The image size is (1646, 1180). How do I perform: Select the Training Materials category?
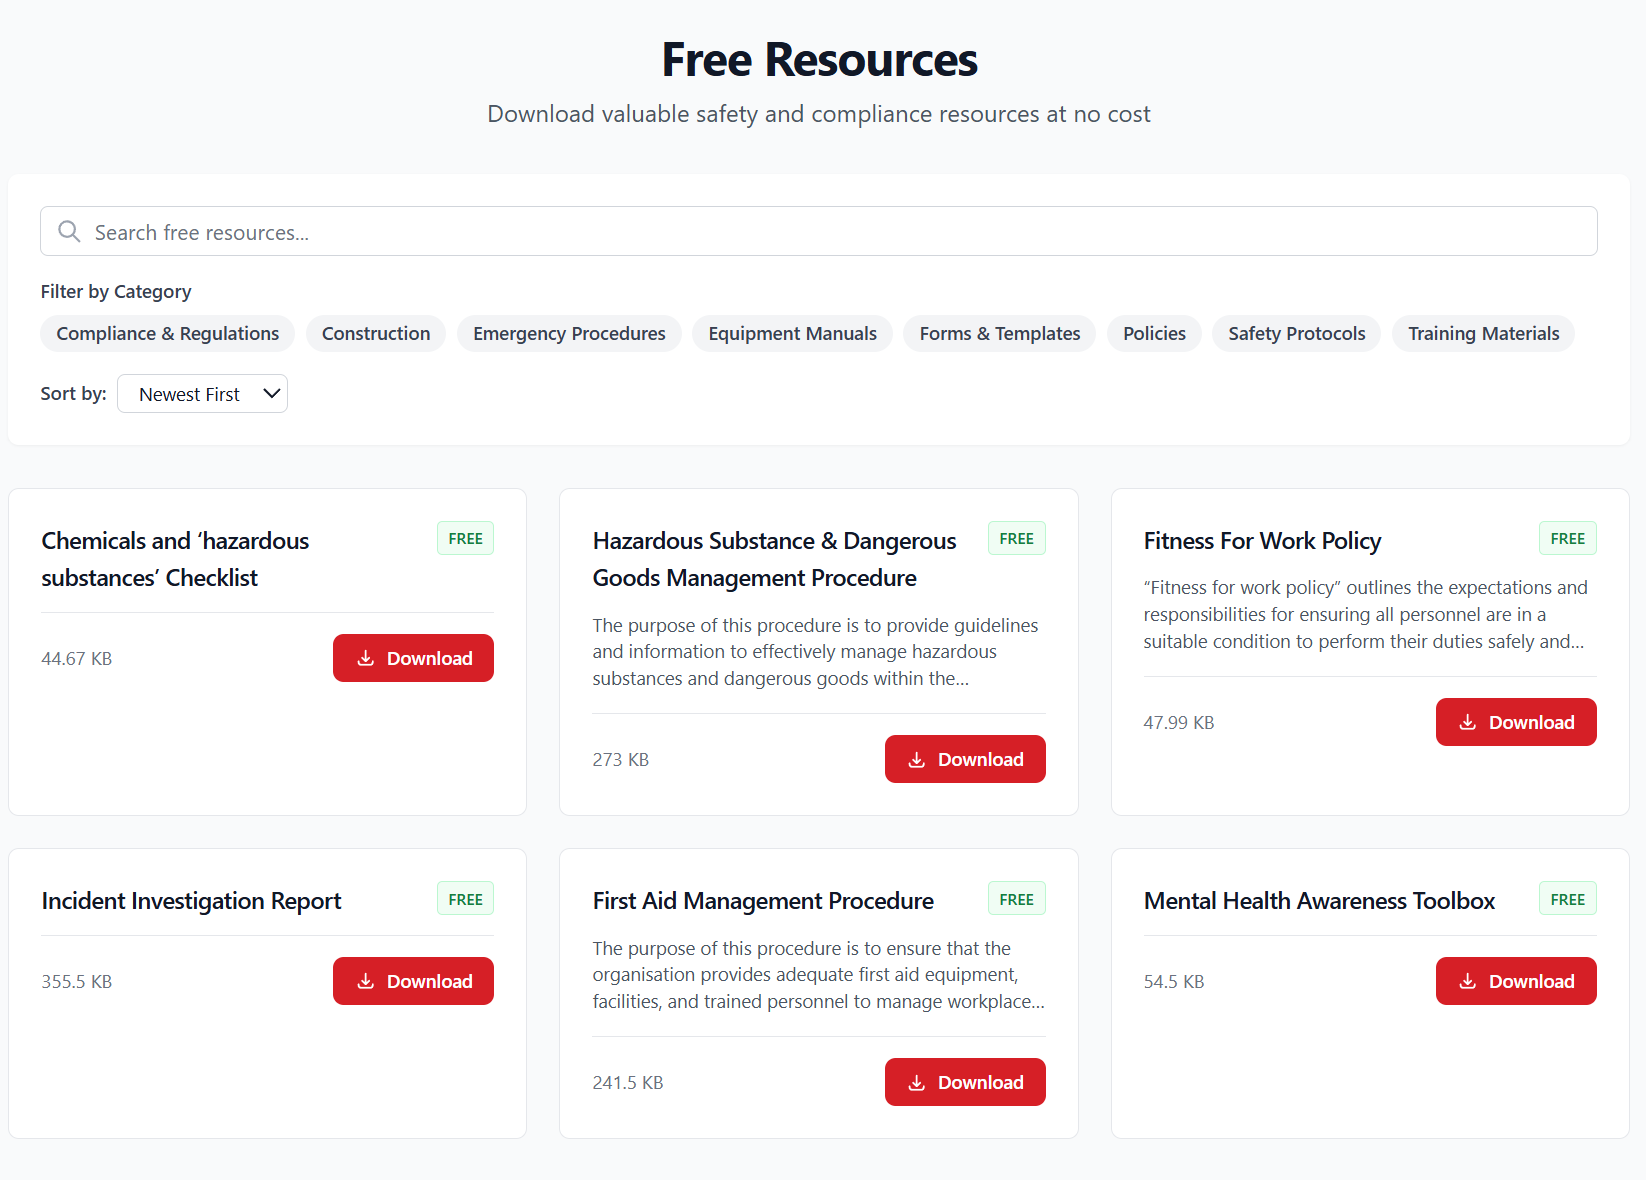(x=1483, y=333)
